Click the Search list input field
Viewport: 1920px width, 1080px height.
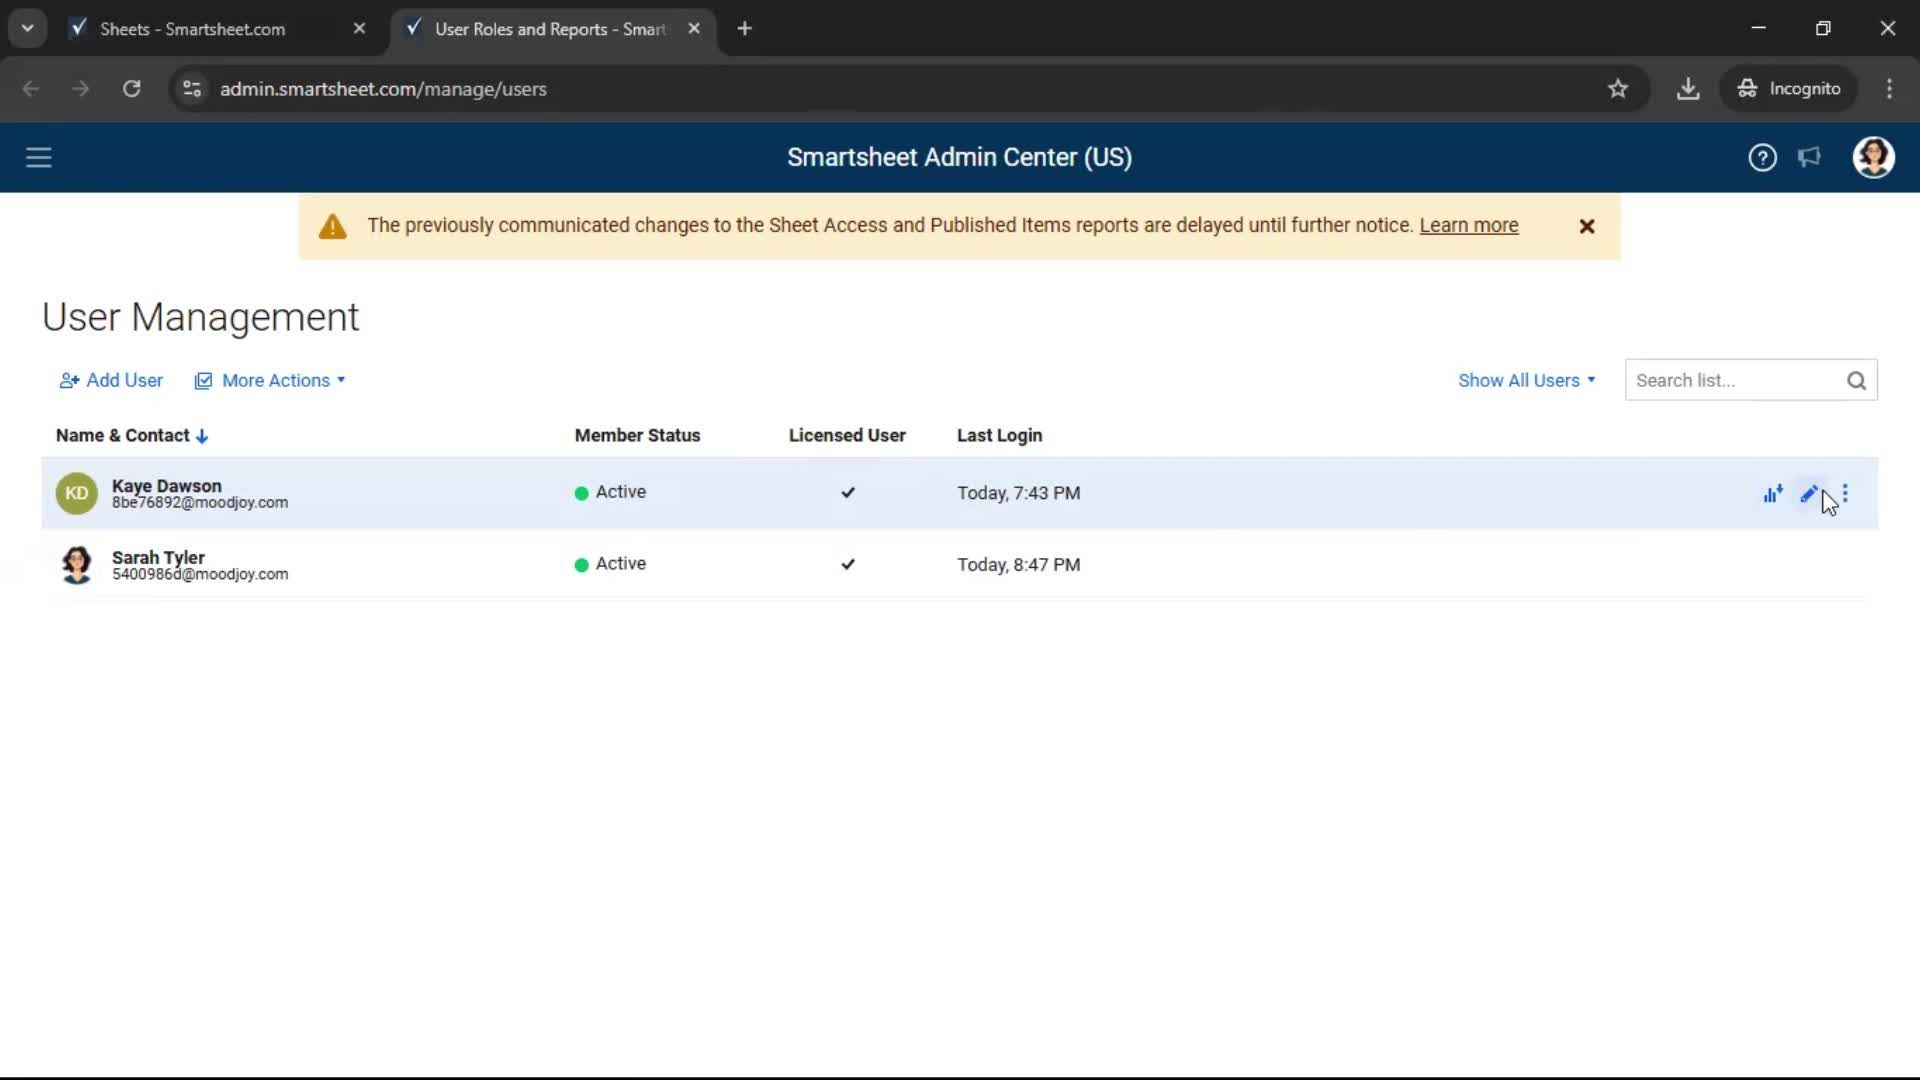pos(1735,381)
